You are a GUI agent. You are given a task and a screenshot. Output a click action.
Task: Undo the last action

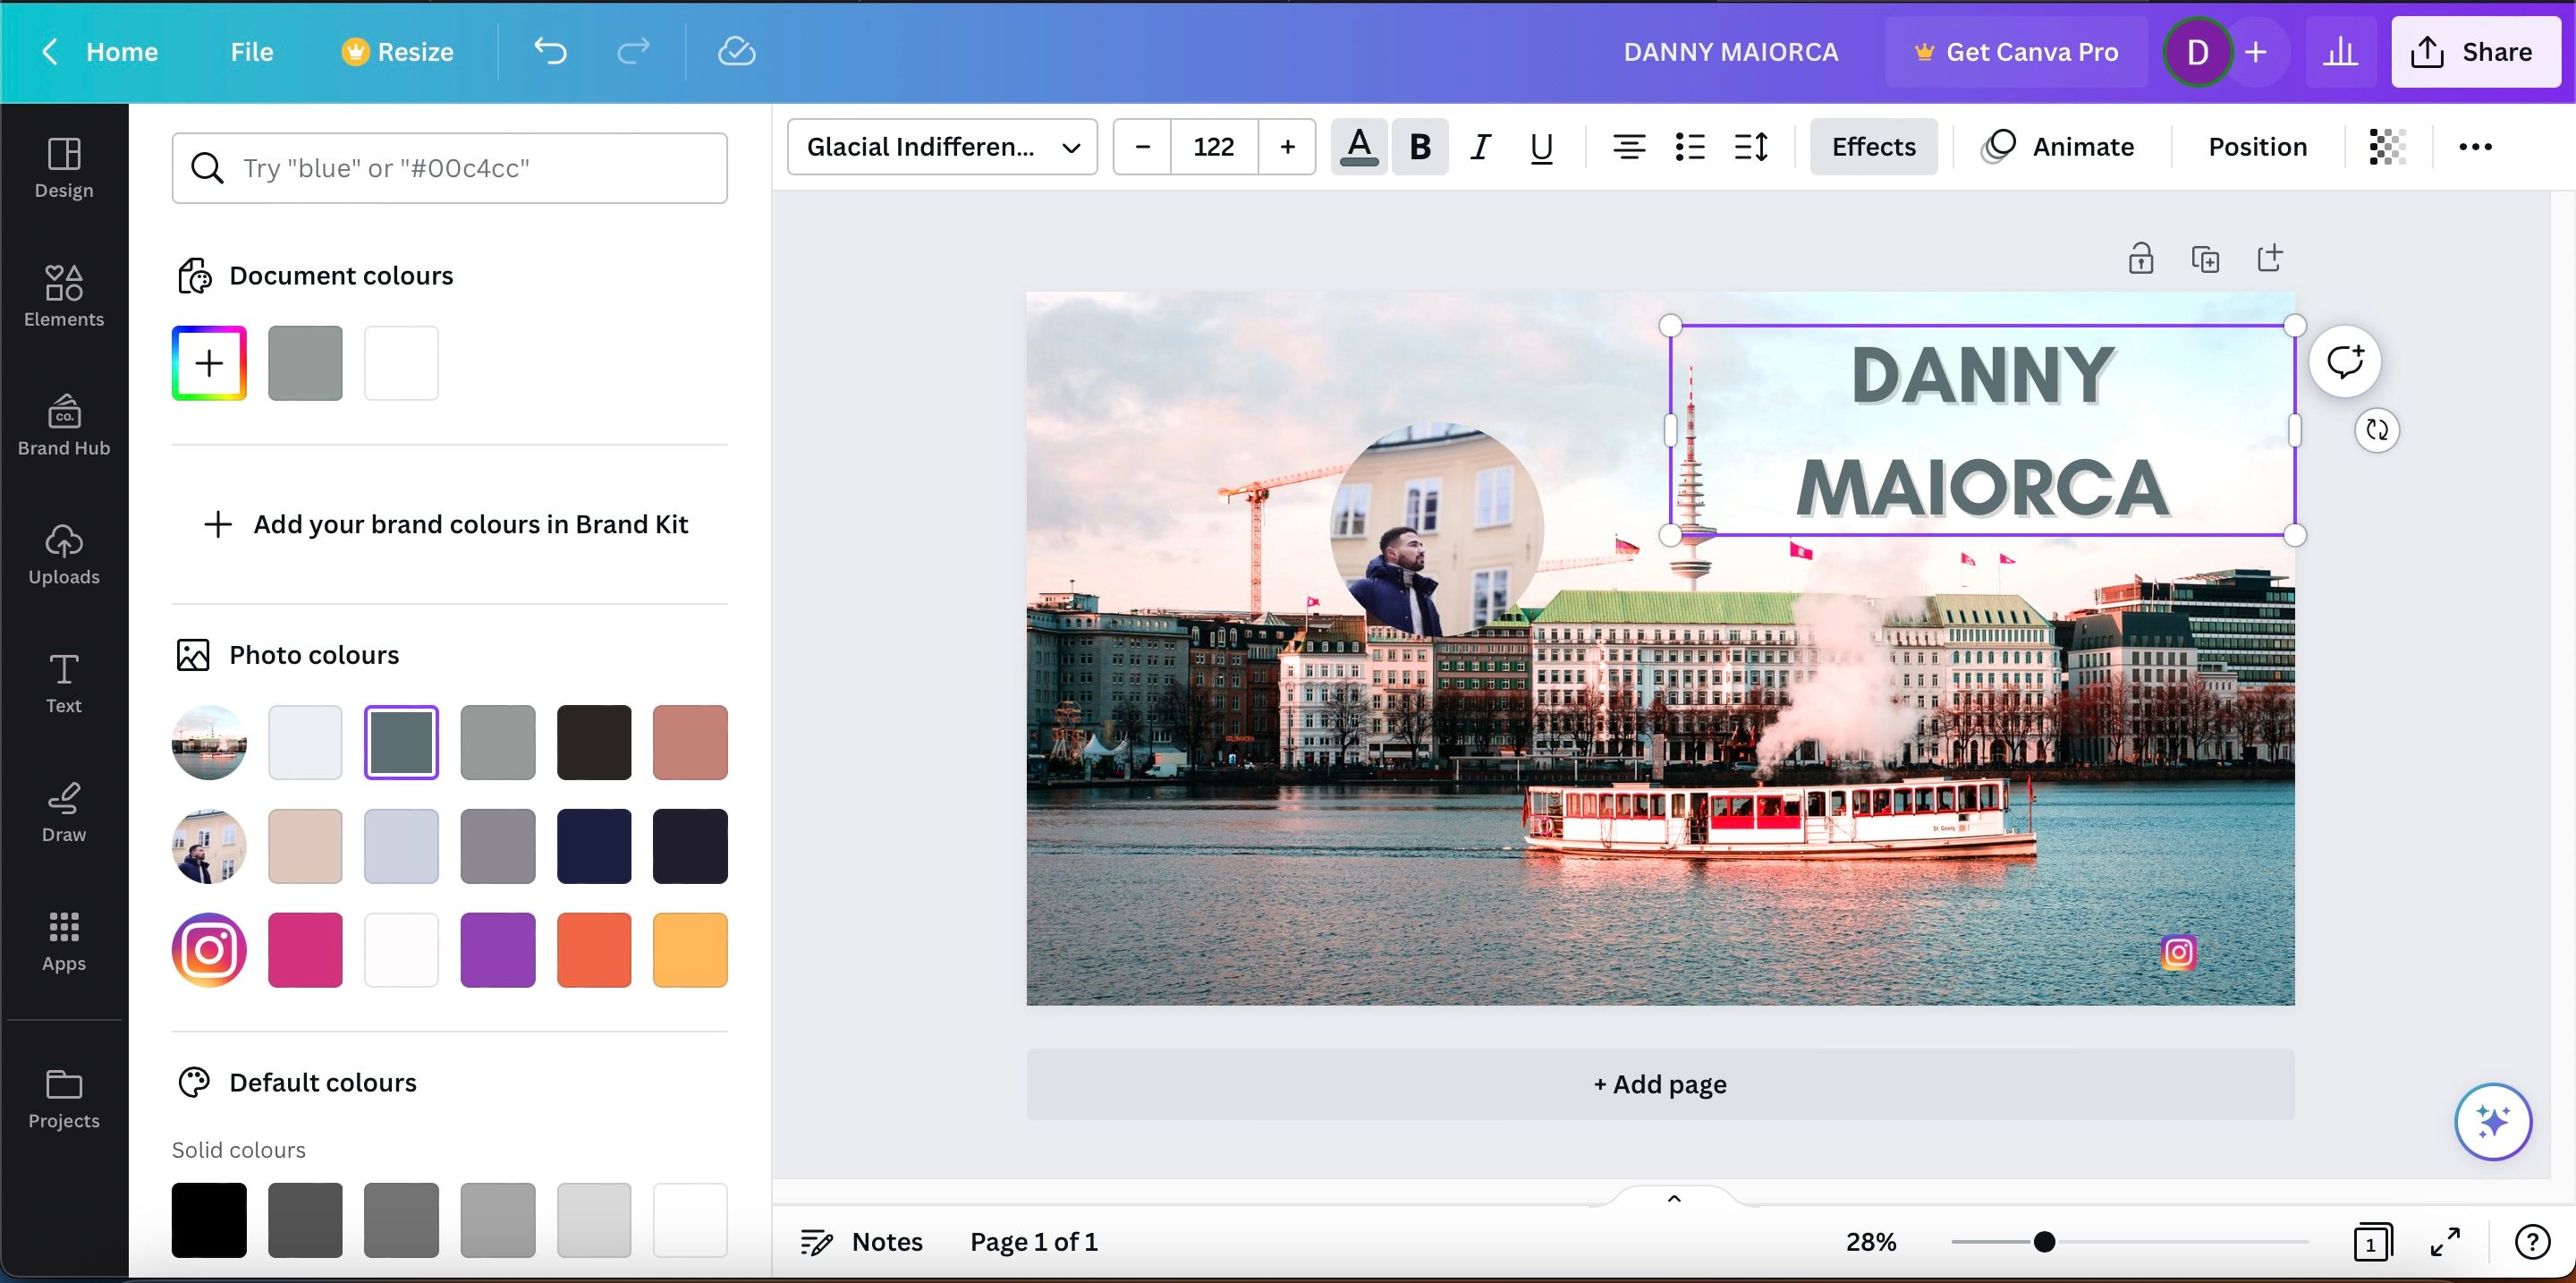(550, 51)
